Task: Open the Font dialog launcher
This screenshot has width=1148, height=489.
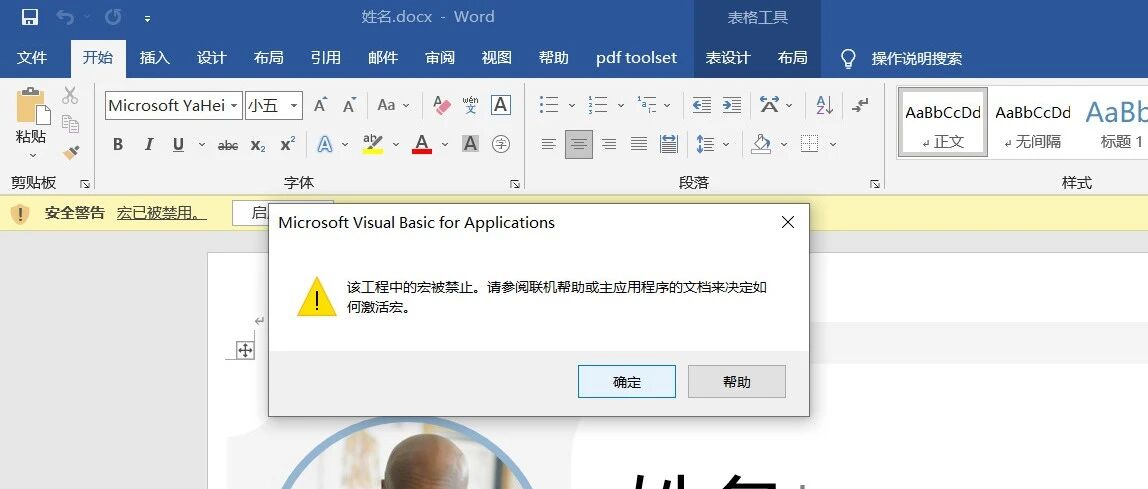Action: click(x=515, y=184)
